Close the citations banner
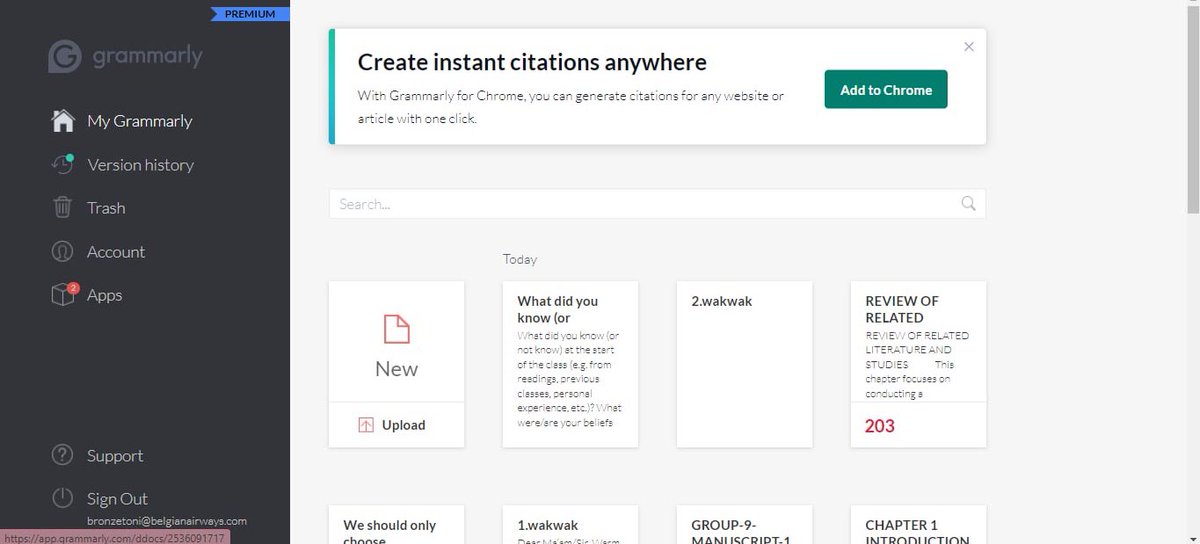 (x=968, y=46)
